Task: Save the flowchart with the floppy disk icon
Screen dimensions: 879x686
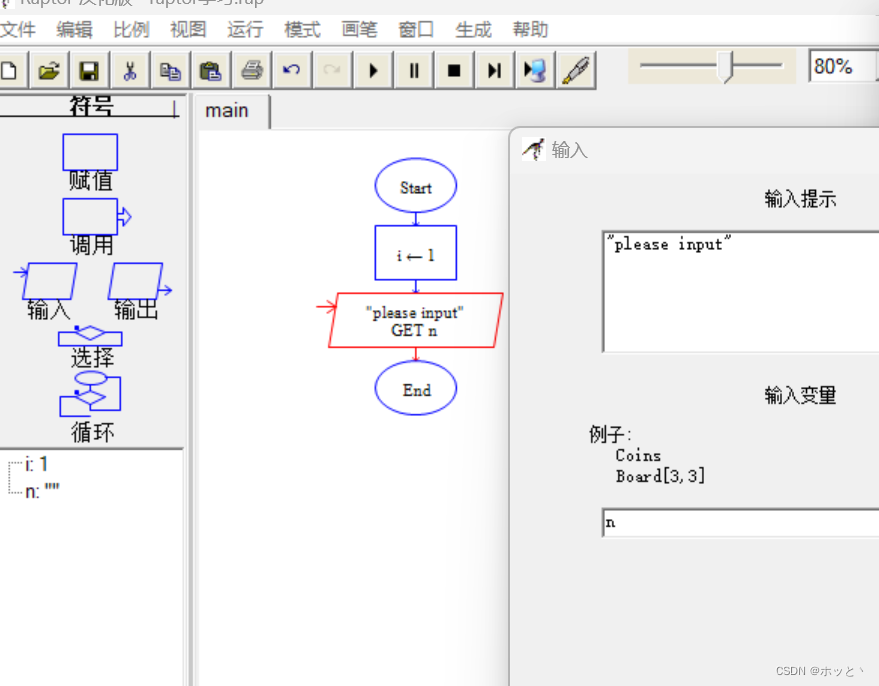Action: tap(90, 71)
